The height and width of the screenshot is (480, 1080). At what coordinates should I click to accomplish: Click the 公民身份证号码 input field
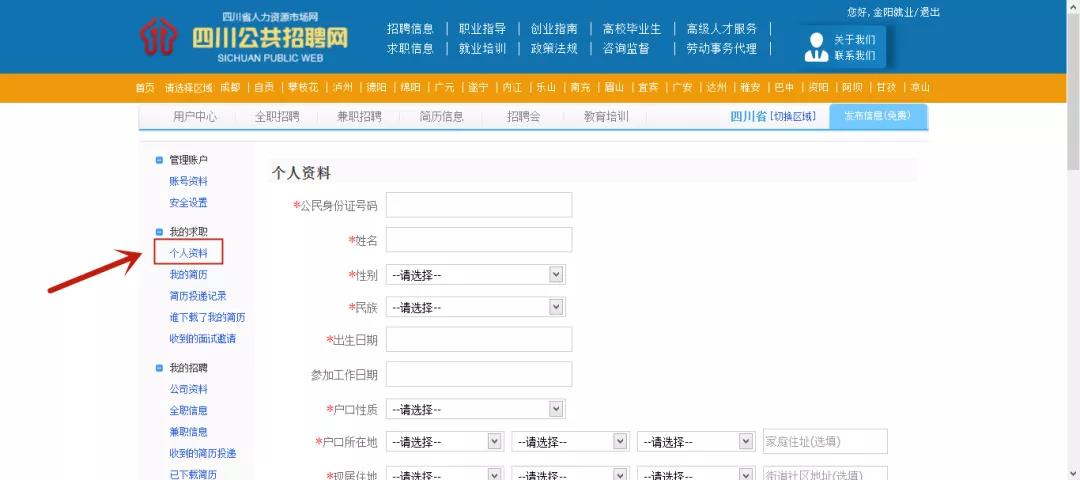[x=478, y=205]
